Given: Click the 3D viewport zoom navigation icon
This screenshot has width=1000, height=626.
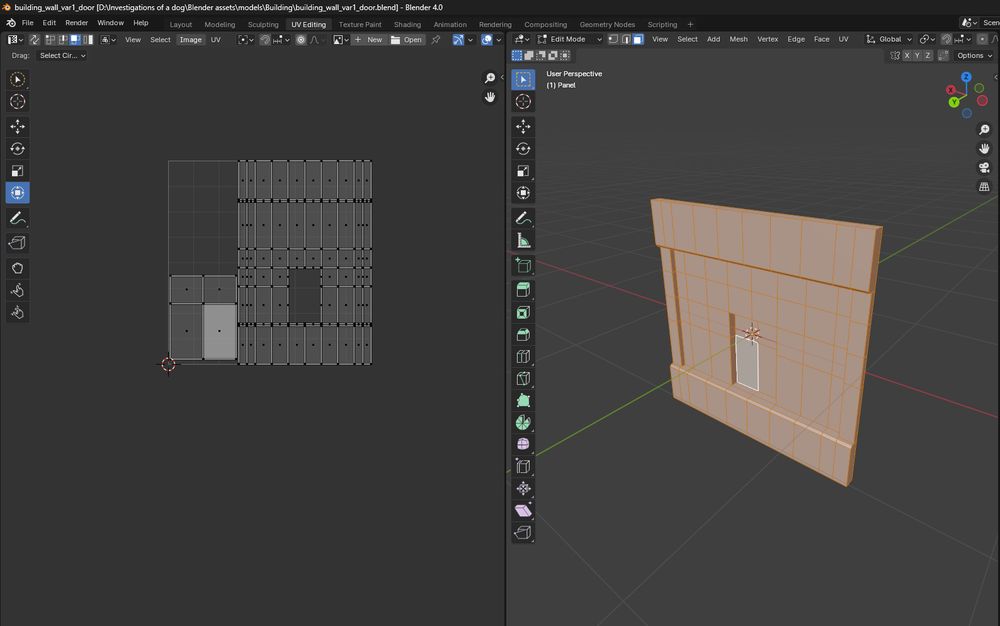Looking at the screenshot, I should pyautogui.click(x=984, y=129).
